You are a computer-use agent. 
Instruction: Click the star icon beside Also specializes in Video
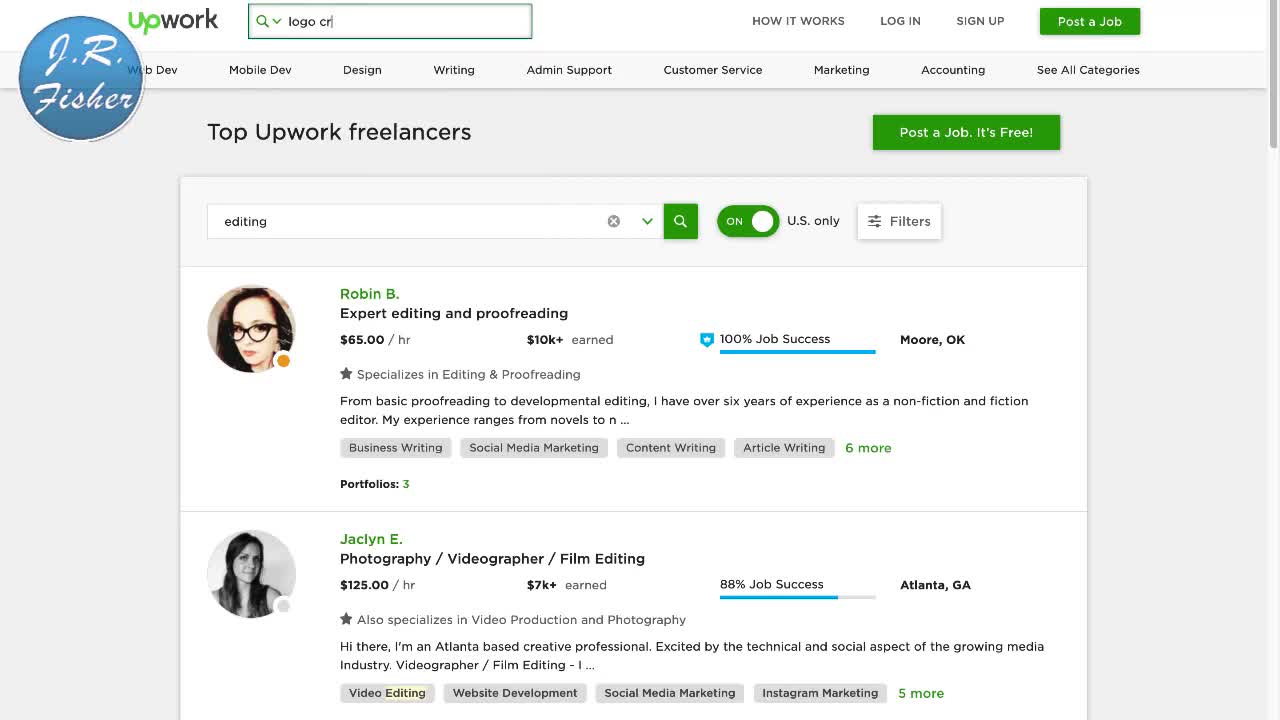(x=346, y=619)
